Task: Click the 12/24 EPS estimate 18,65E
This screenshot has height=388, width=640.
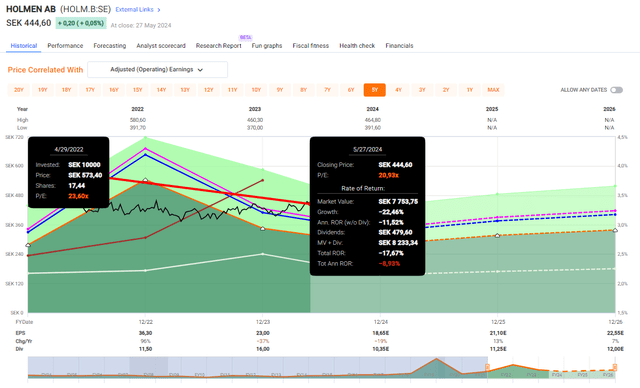Action: [380, 333]
